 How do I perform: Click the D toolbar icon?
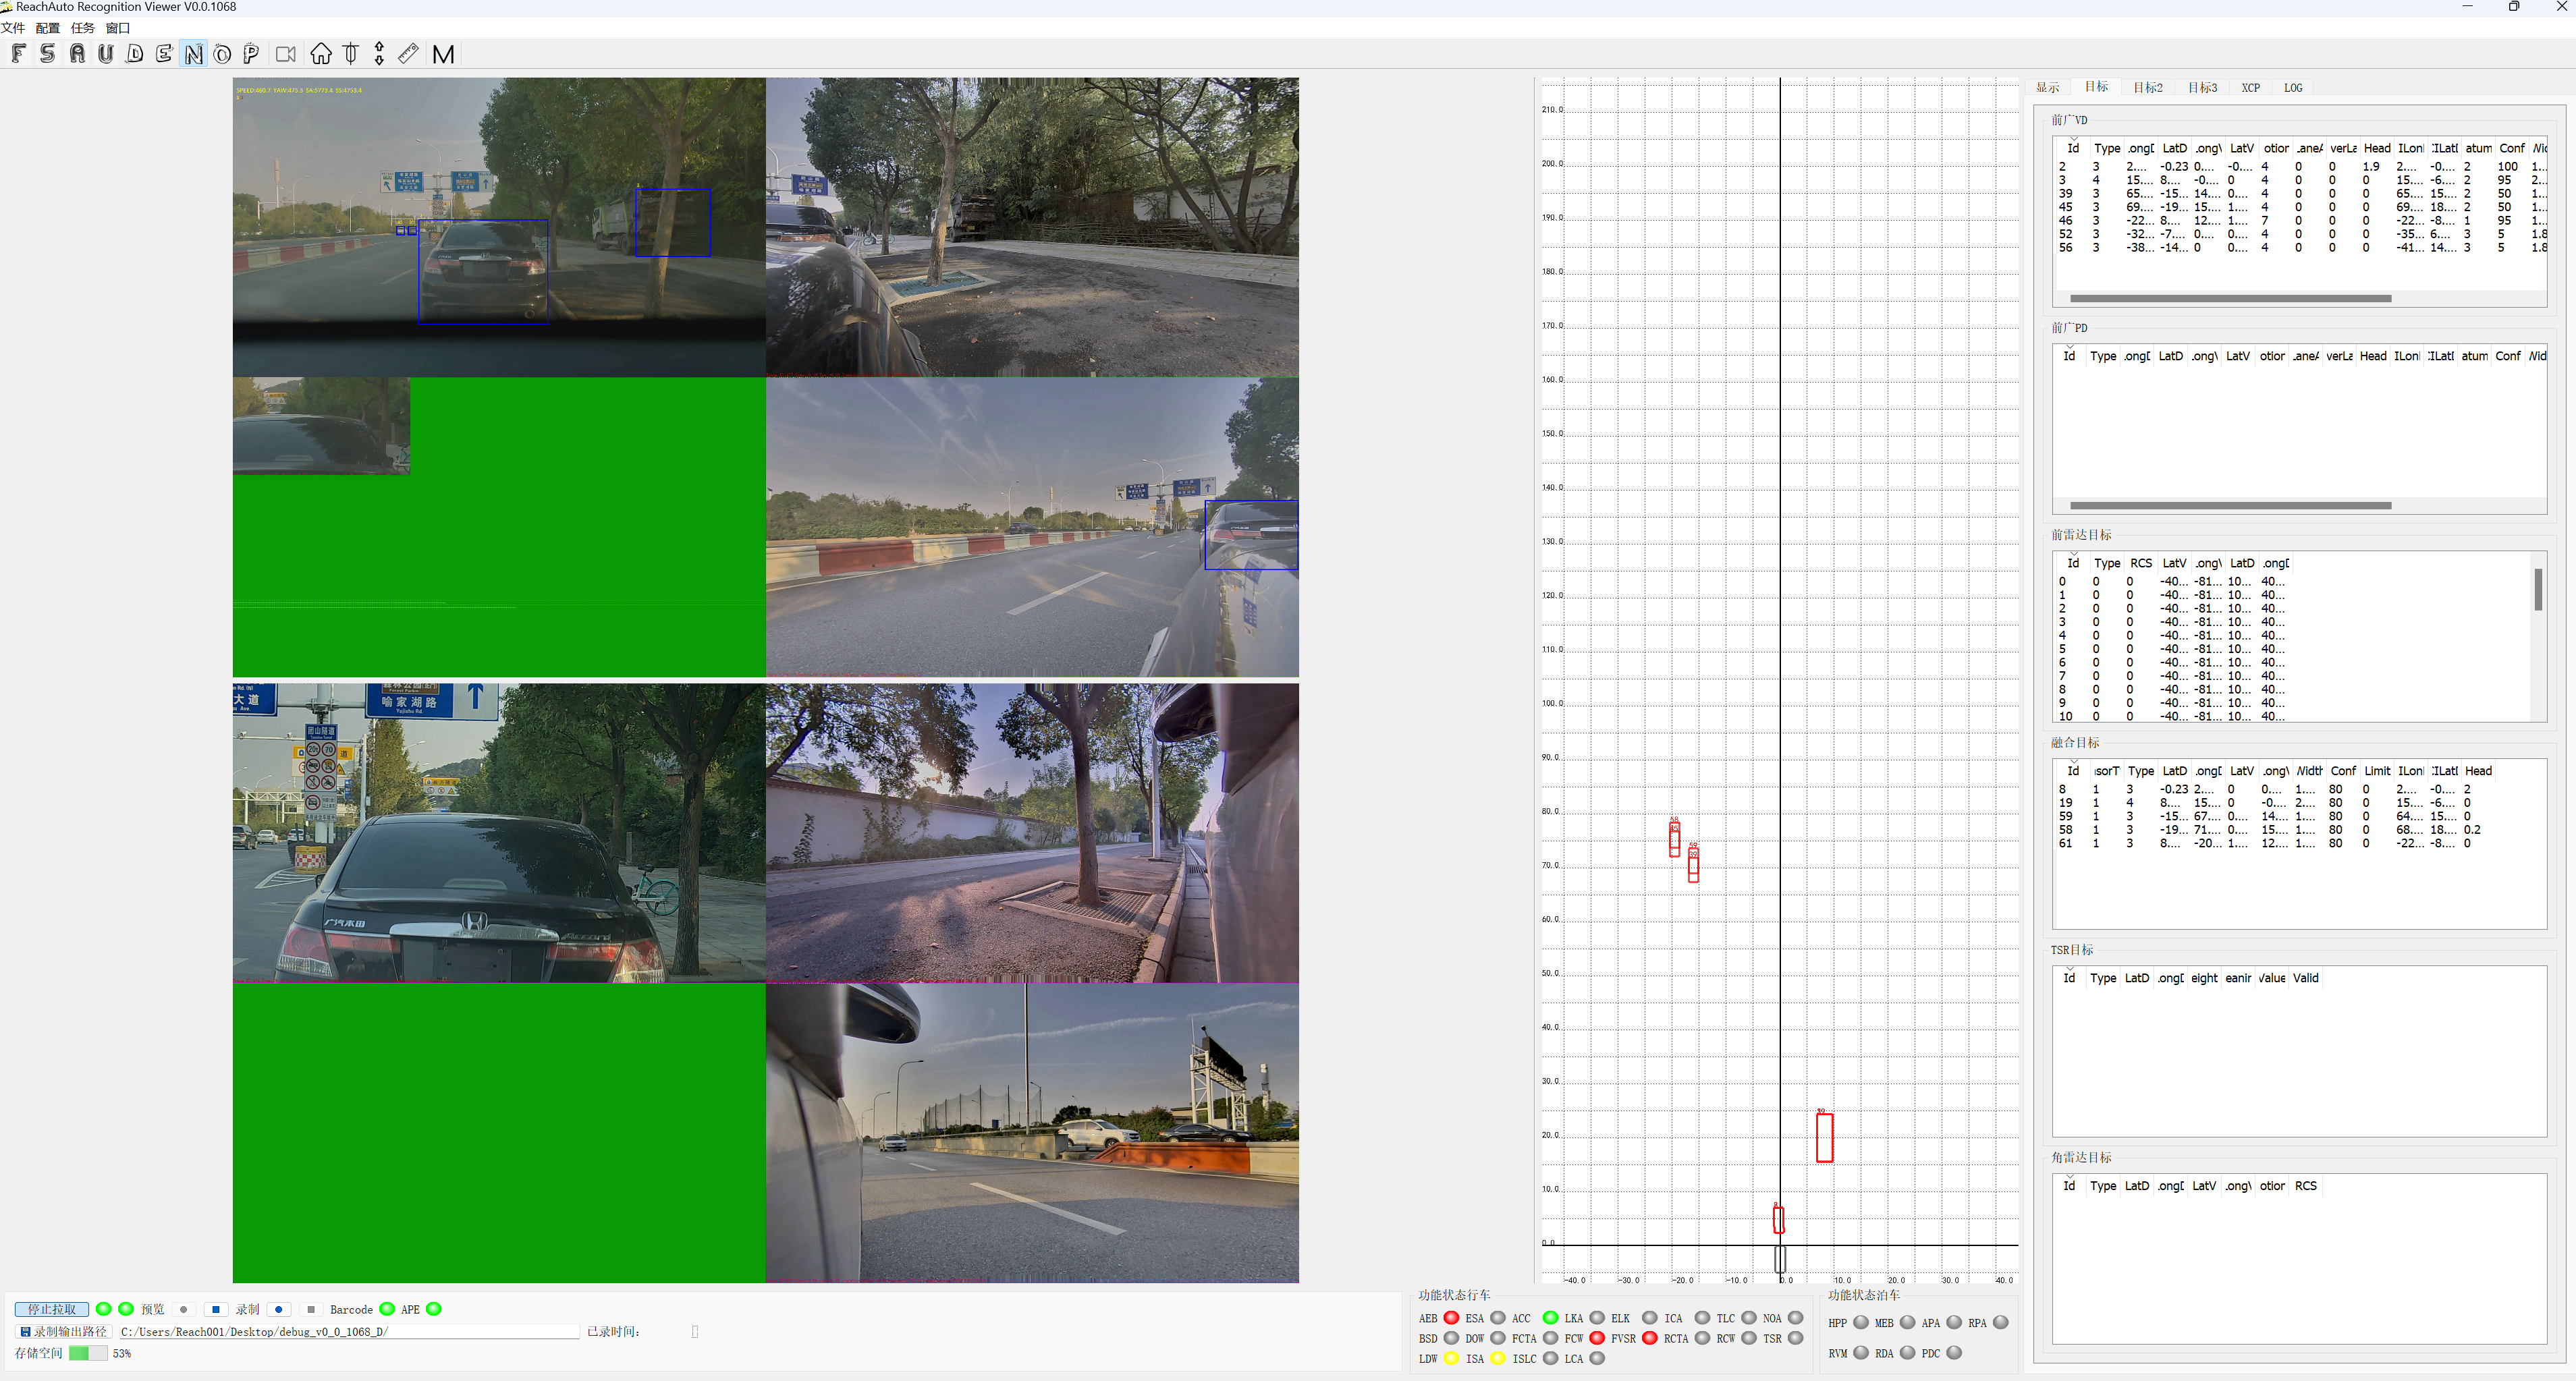click(x=135, y=54)
